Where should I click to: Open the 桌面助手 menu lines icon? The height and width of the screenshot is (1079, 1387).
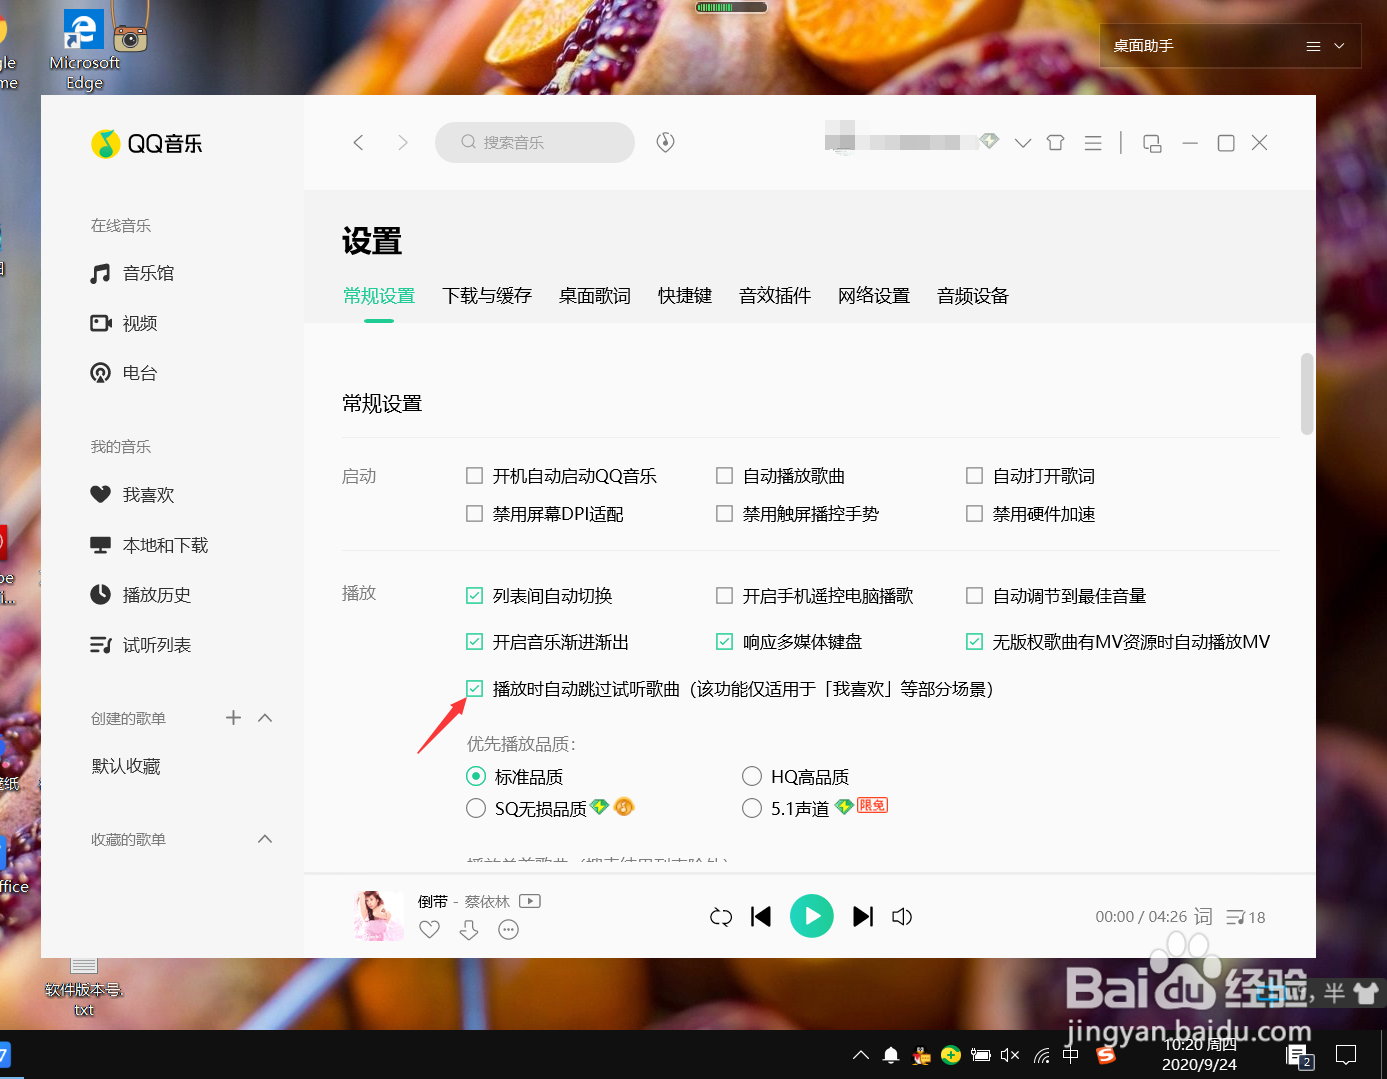coord(1313,46)
